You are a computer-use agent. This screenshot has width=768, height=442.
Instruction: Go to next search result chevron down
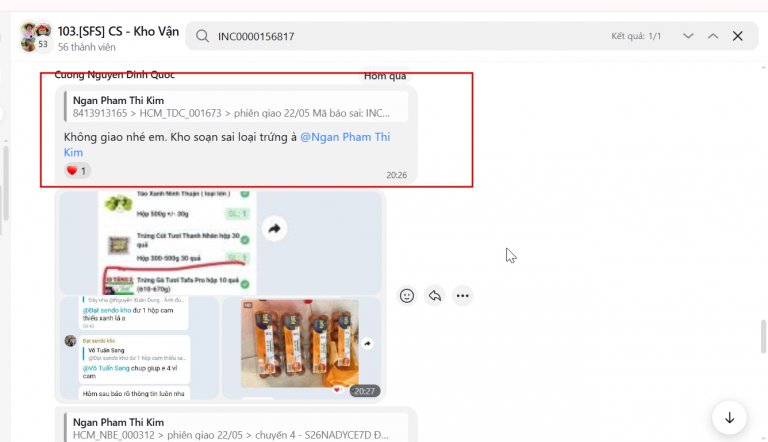(x=688, y=36)
